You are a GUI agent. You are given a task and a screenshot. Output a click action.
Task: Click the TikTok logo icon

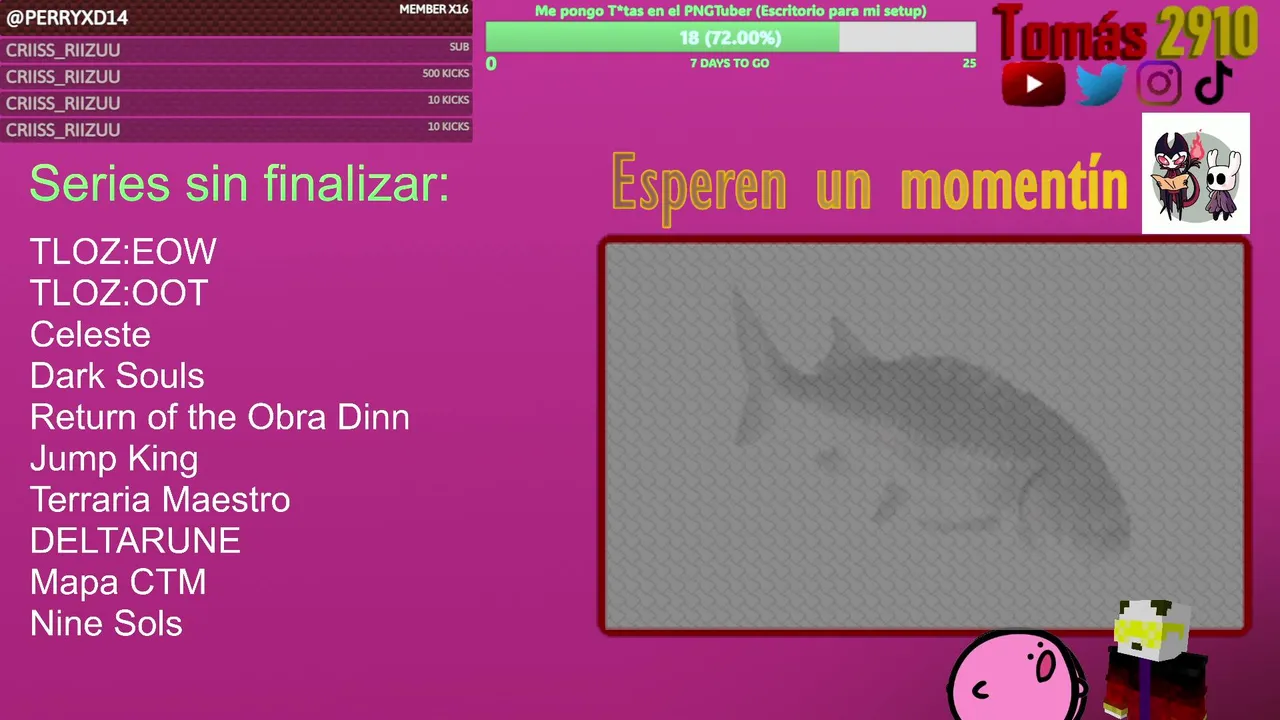click(1213, 83)
